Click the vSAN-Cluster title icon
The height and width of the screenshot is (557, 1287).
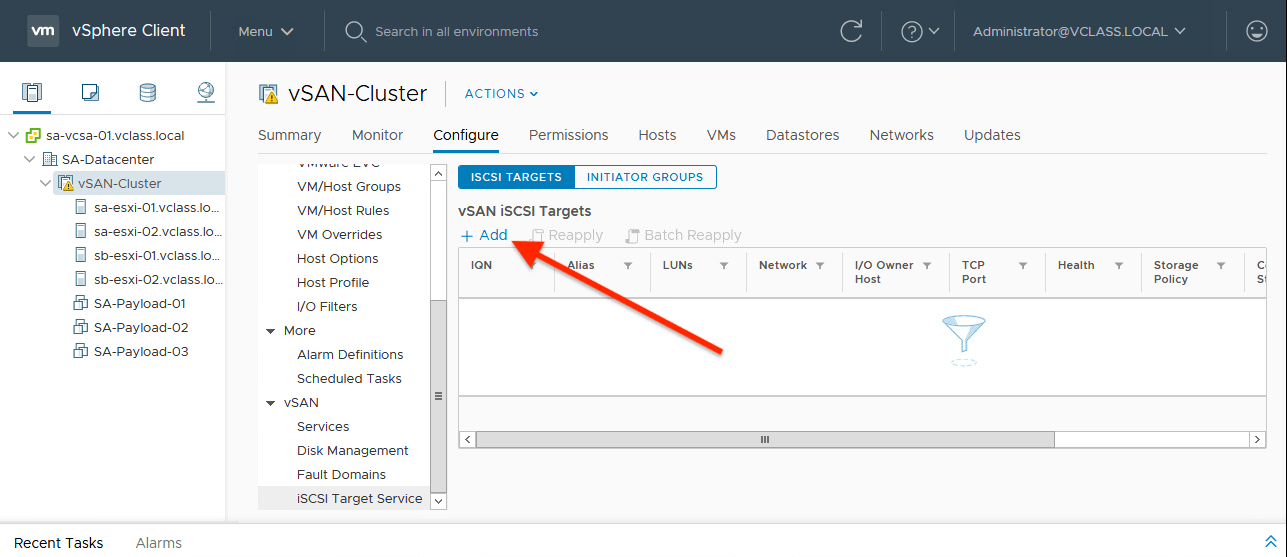click(268, 94)
